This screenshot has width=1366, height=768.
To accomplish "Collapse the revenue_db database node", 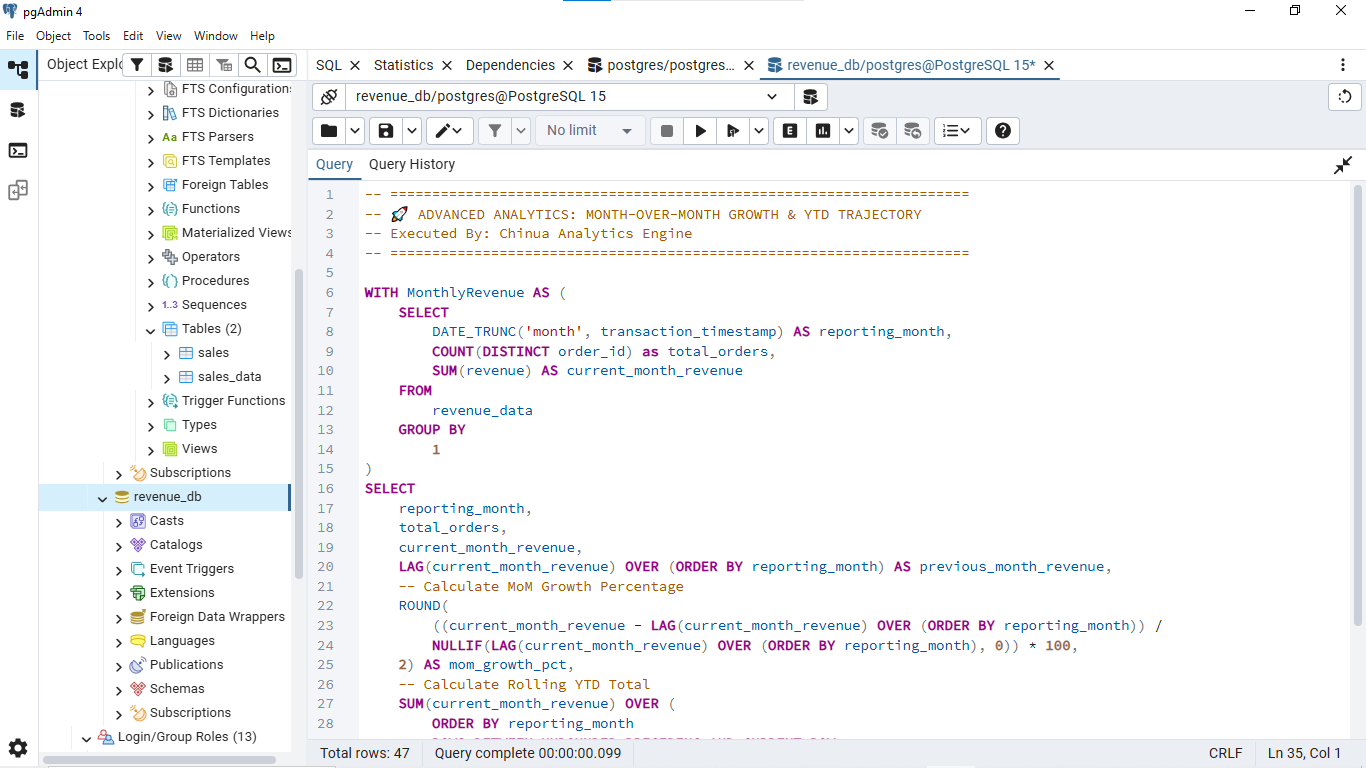I will click(x=103, y=497).
